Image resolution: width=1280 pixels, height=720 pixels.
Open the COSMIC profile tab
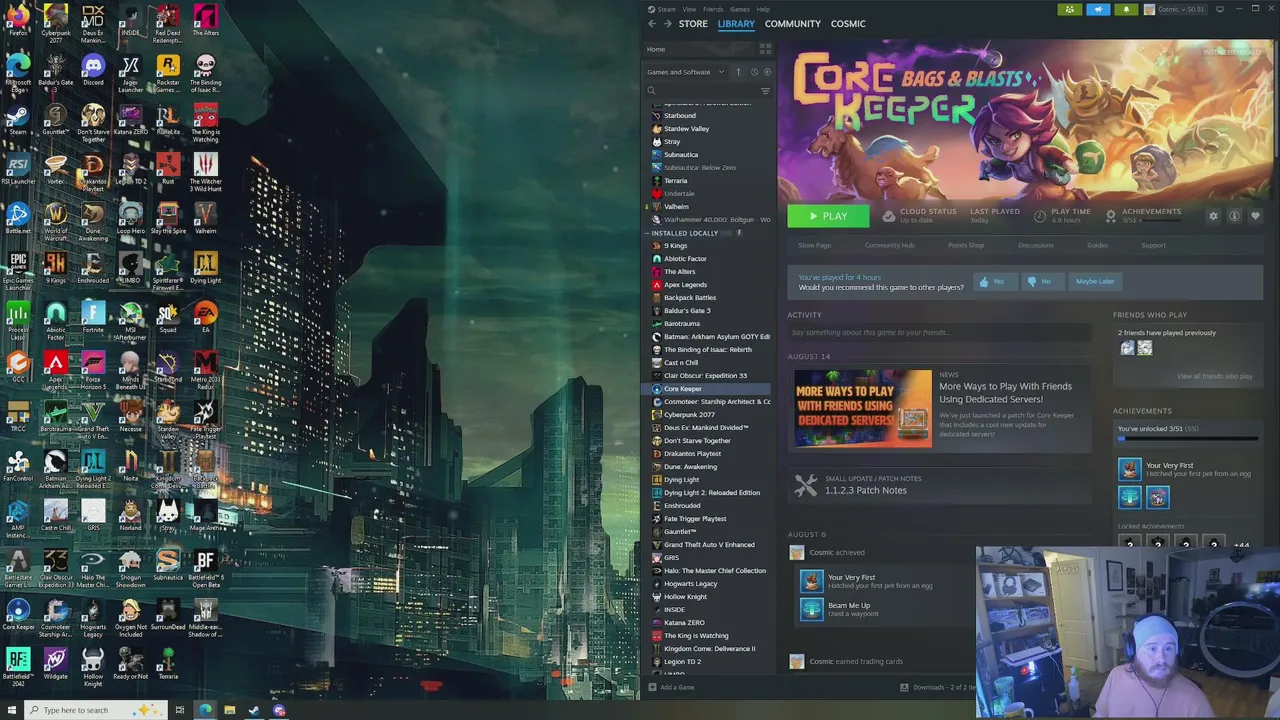tap(848, 23)
